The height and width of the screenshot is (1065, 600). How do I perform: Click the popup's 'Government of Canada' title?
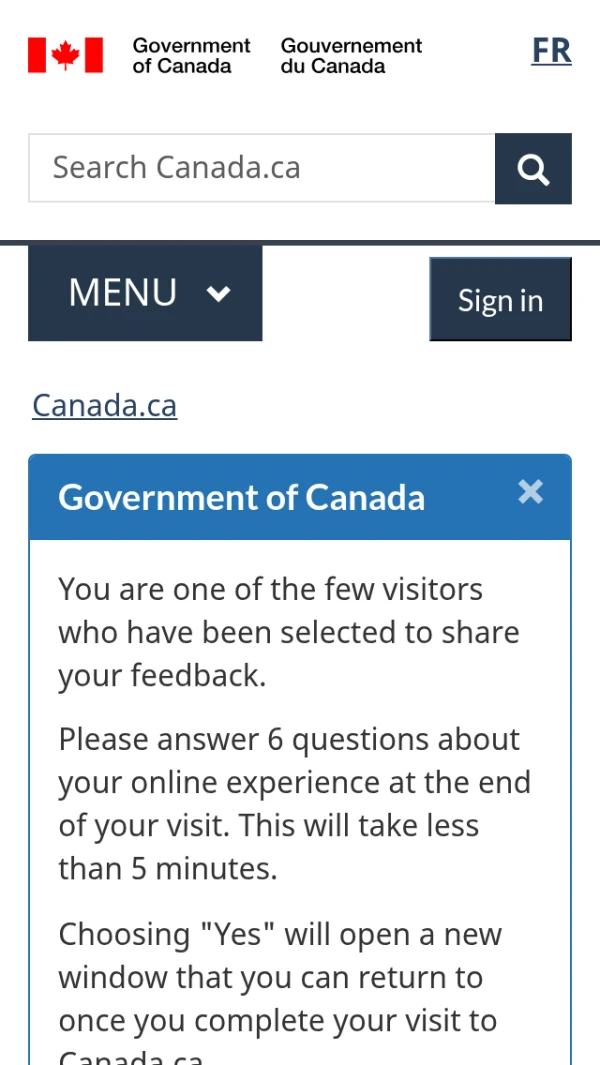click(x=241, y=497)
